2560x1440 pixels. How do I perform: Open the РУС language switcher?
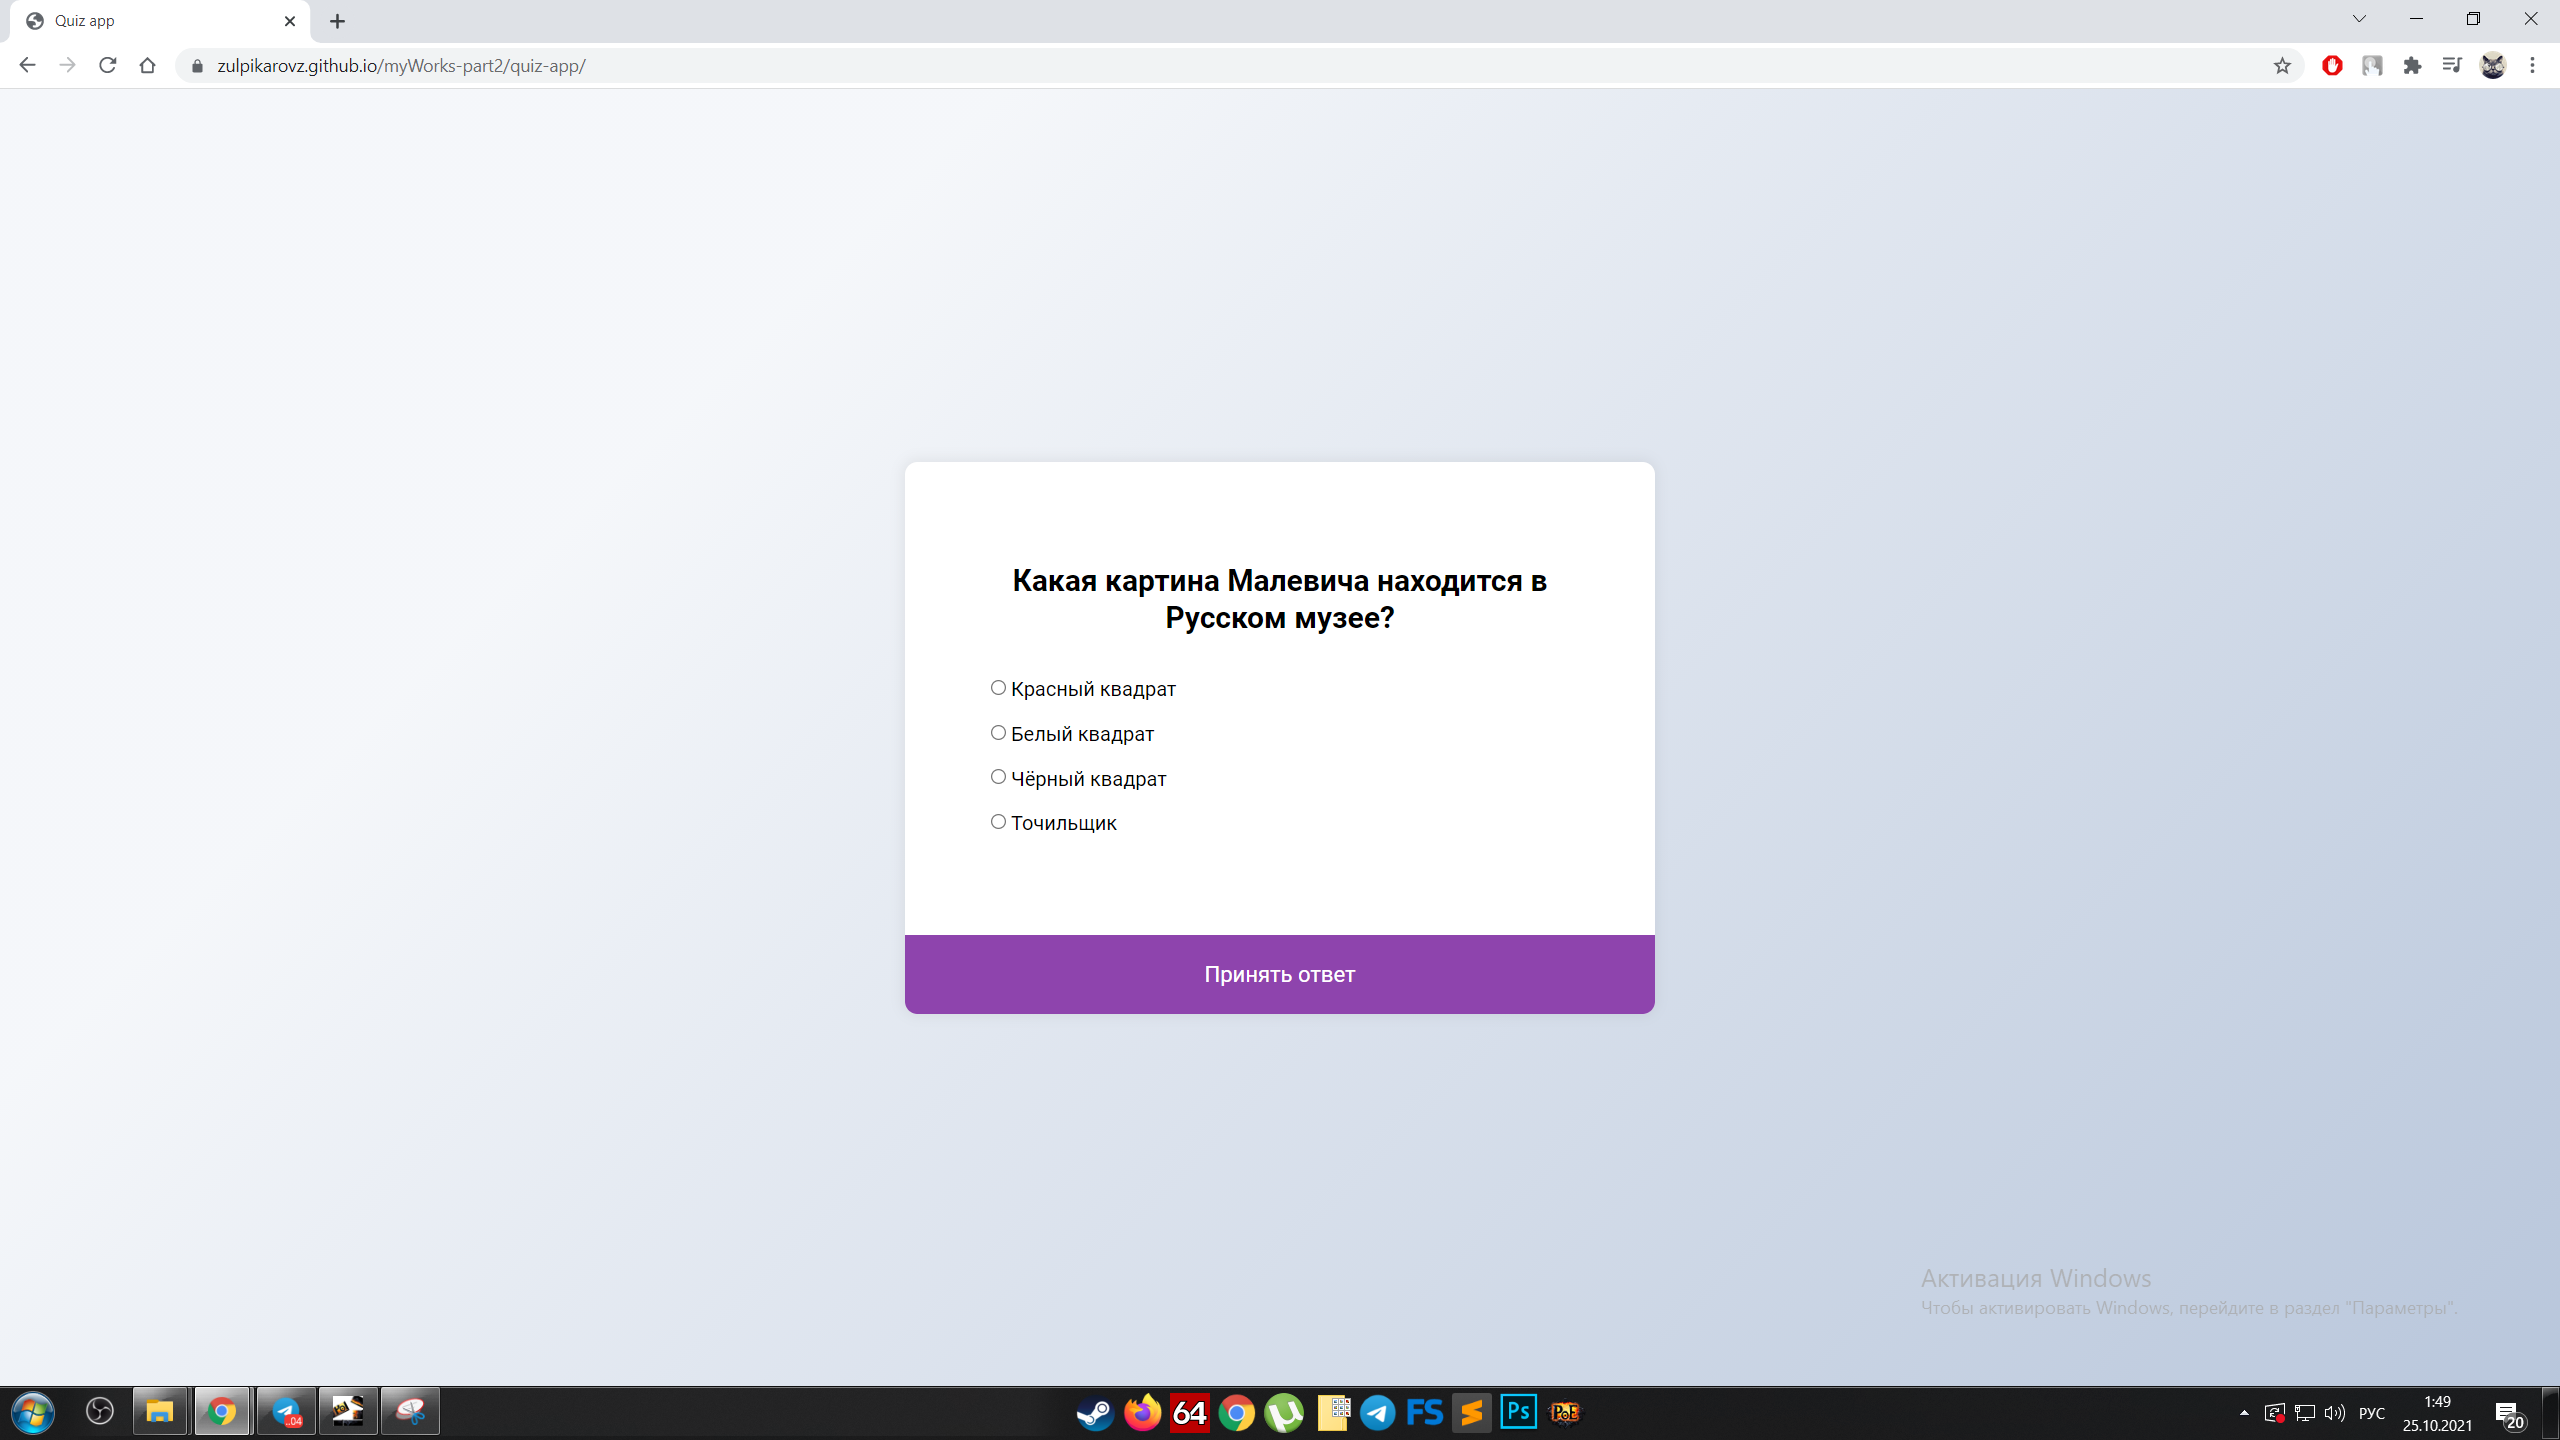point(2371,1412)
